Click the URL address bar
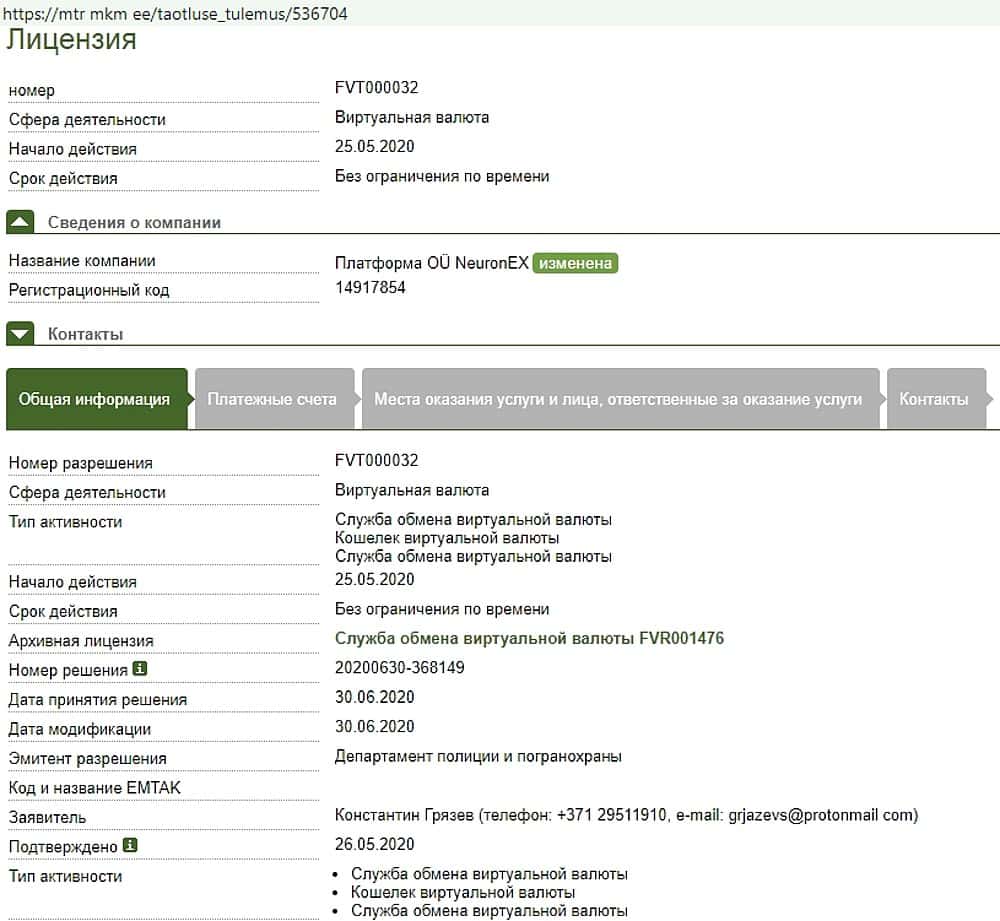The height and width of the screenshot is (921, 1000). click(x=176, y=14)
